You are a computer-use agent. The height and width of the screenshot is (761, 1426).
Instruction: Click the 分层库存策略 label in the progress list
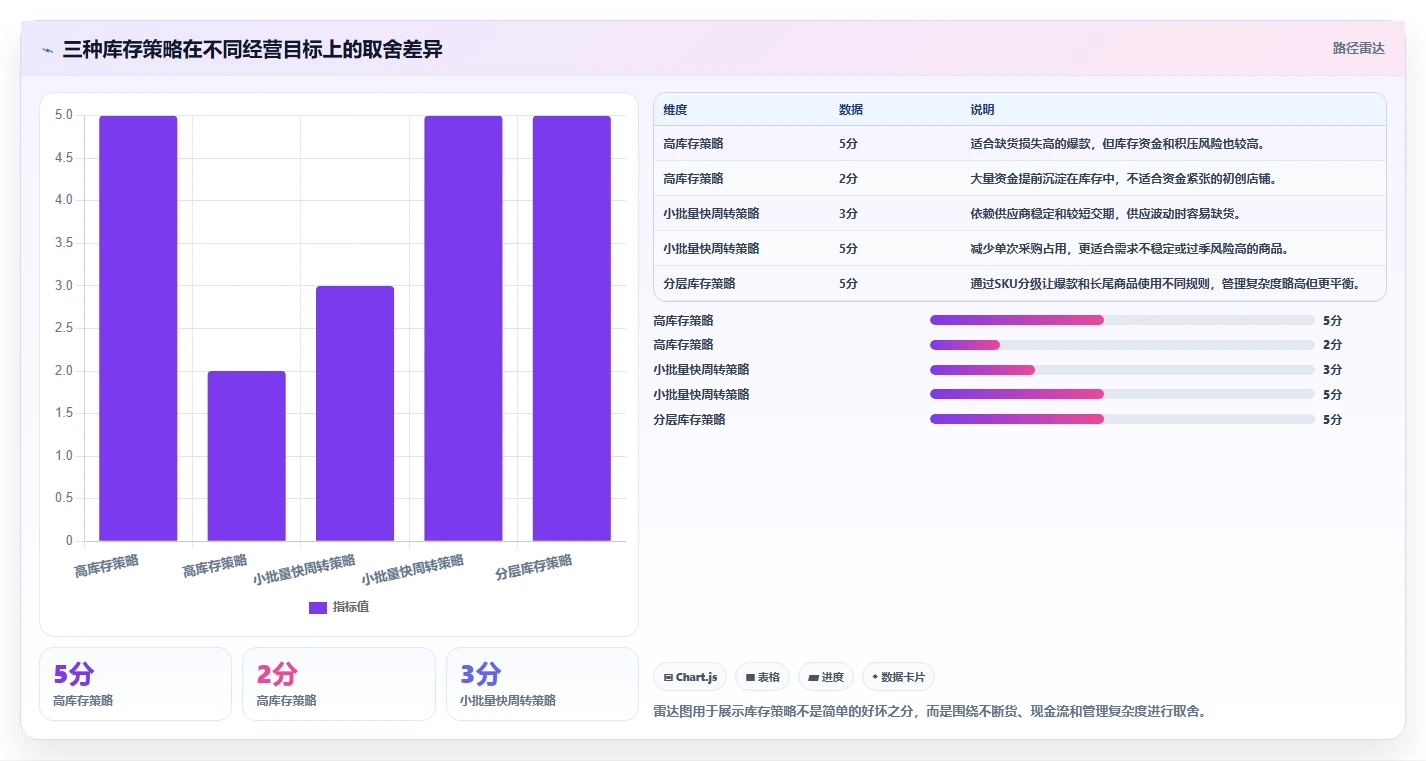click(x=689, y=420)
